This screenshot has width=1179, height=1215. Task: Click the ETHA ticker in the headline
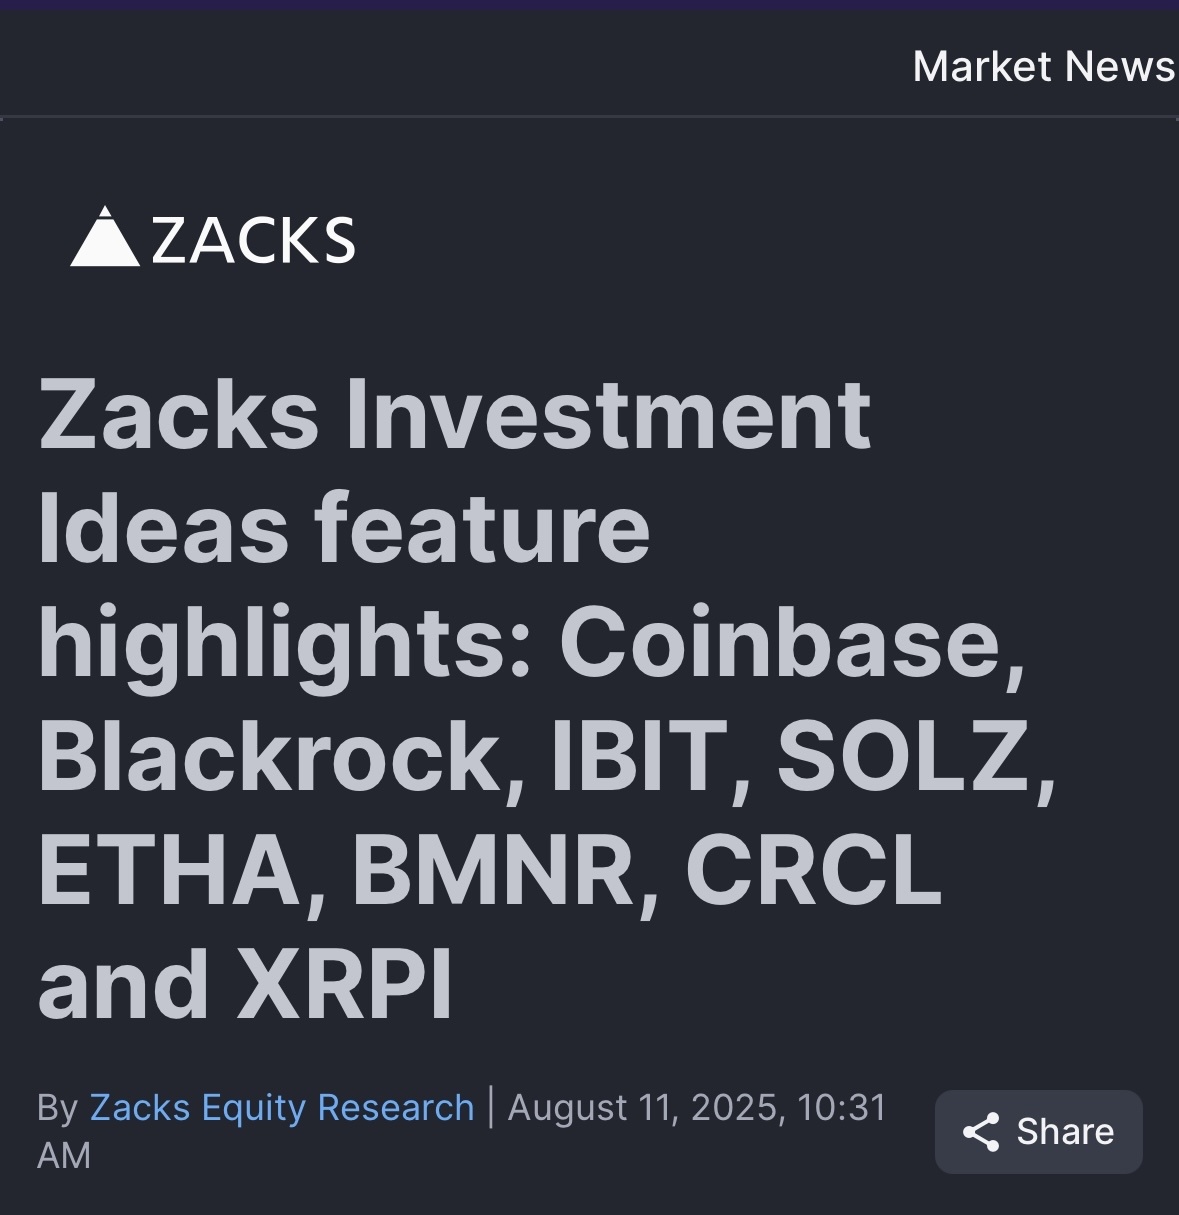point(170,869)
